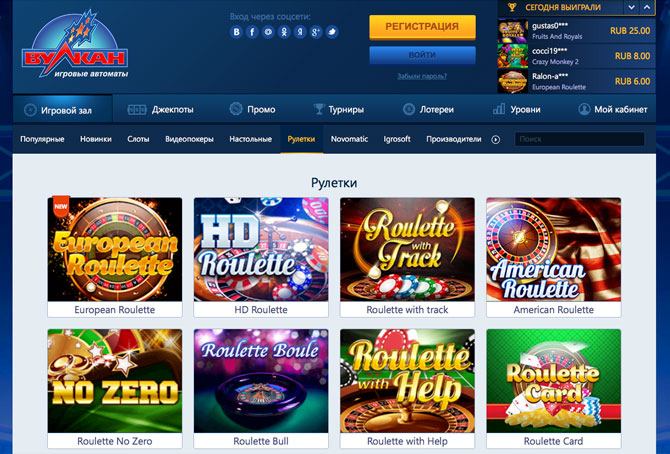
Task: Click the Mail.ru social login icon
Action: (268, 32)
